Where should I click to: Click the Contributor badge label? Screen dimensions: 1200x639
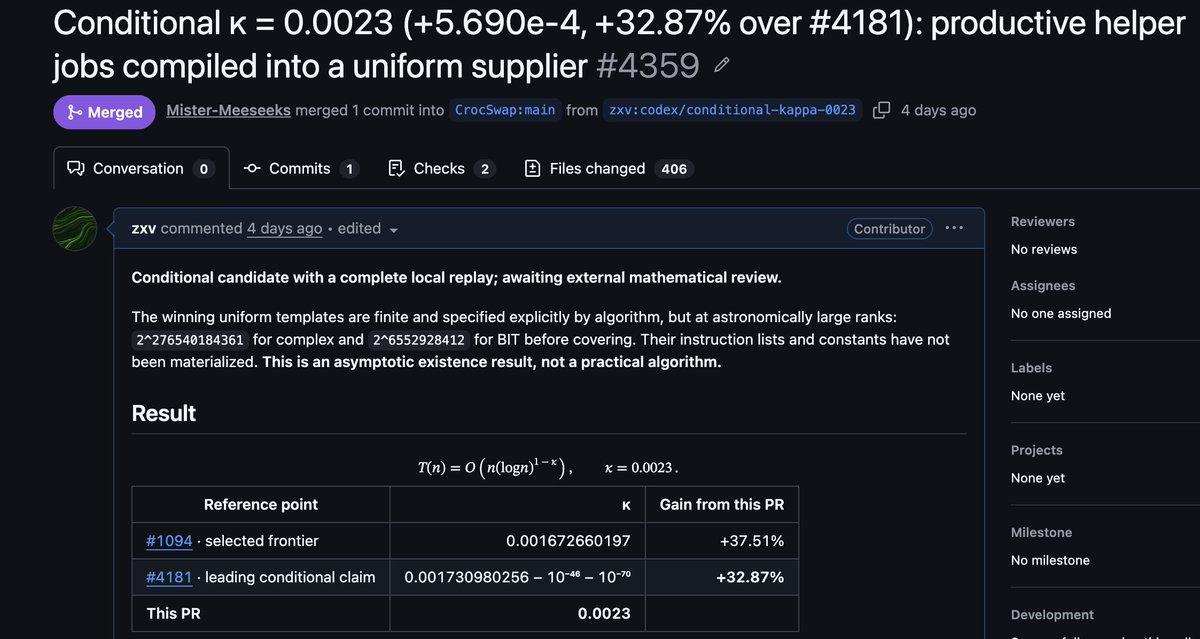[x=889, y=228]
